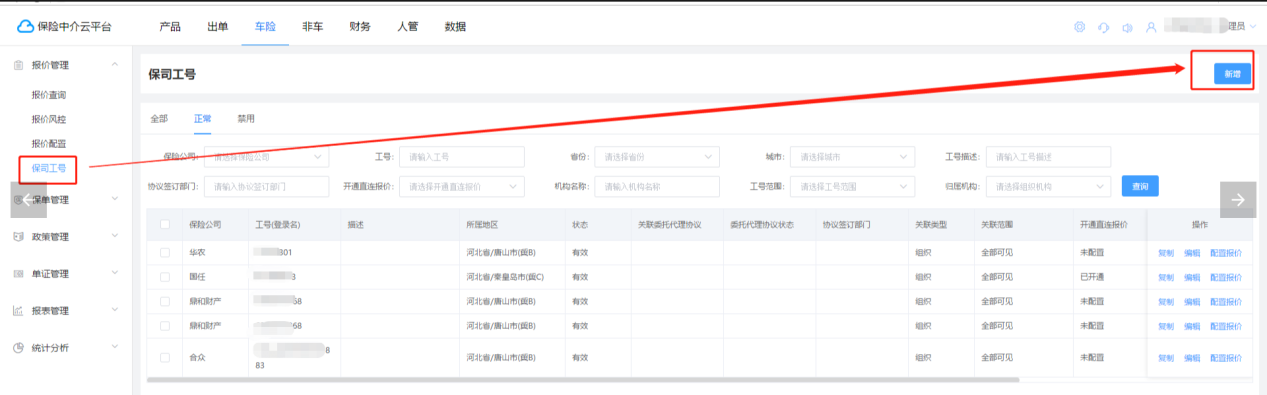Click 配置报价 in the 华农 row
This screenshot has width=1267, height=395.
(x=1226, y=253)
